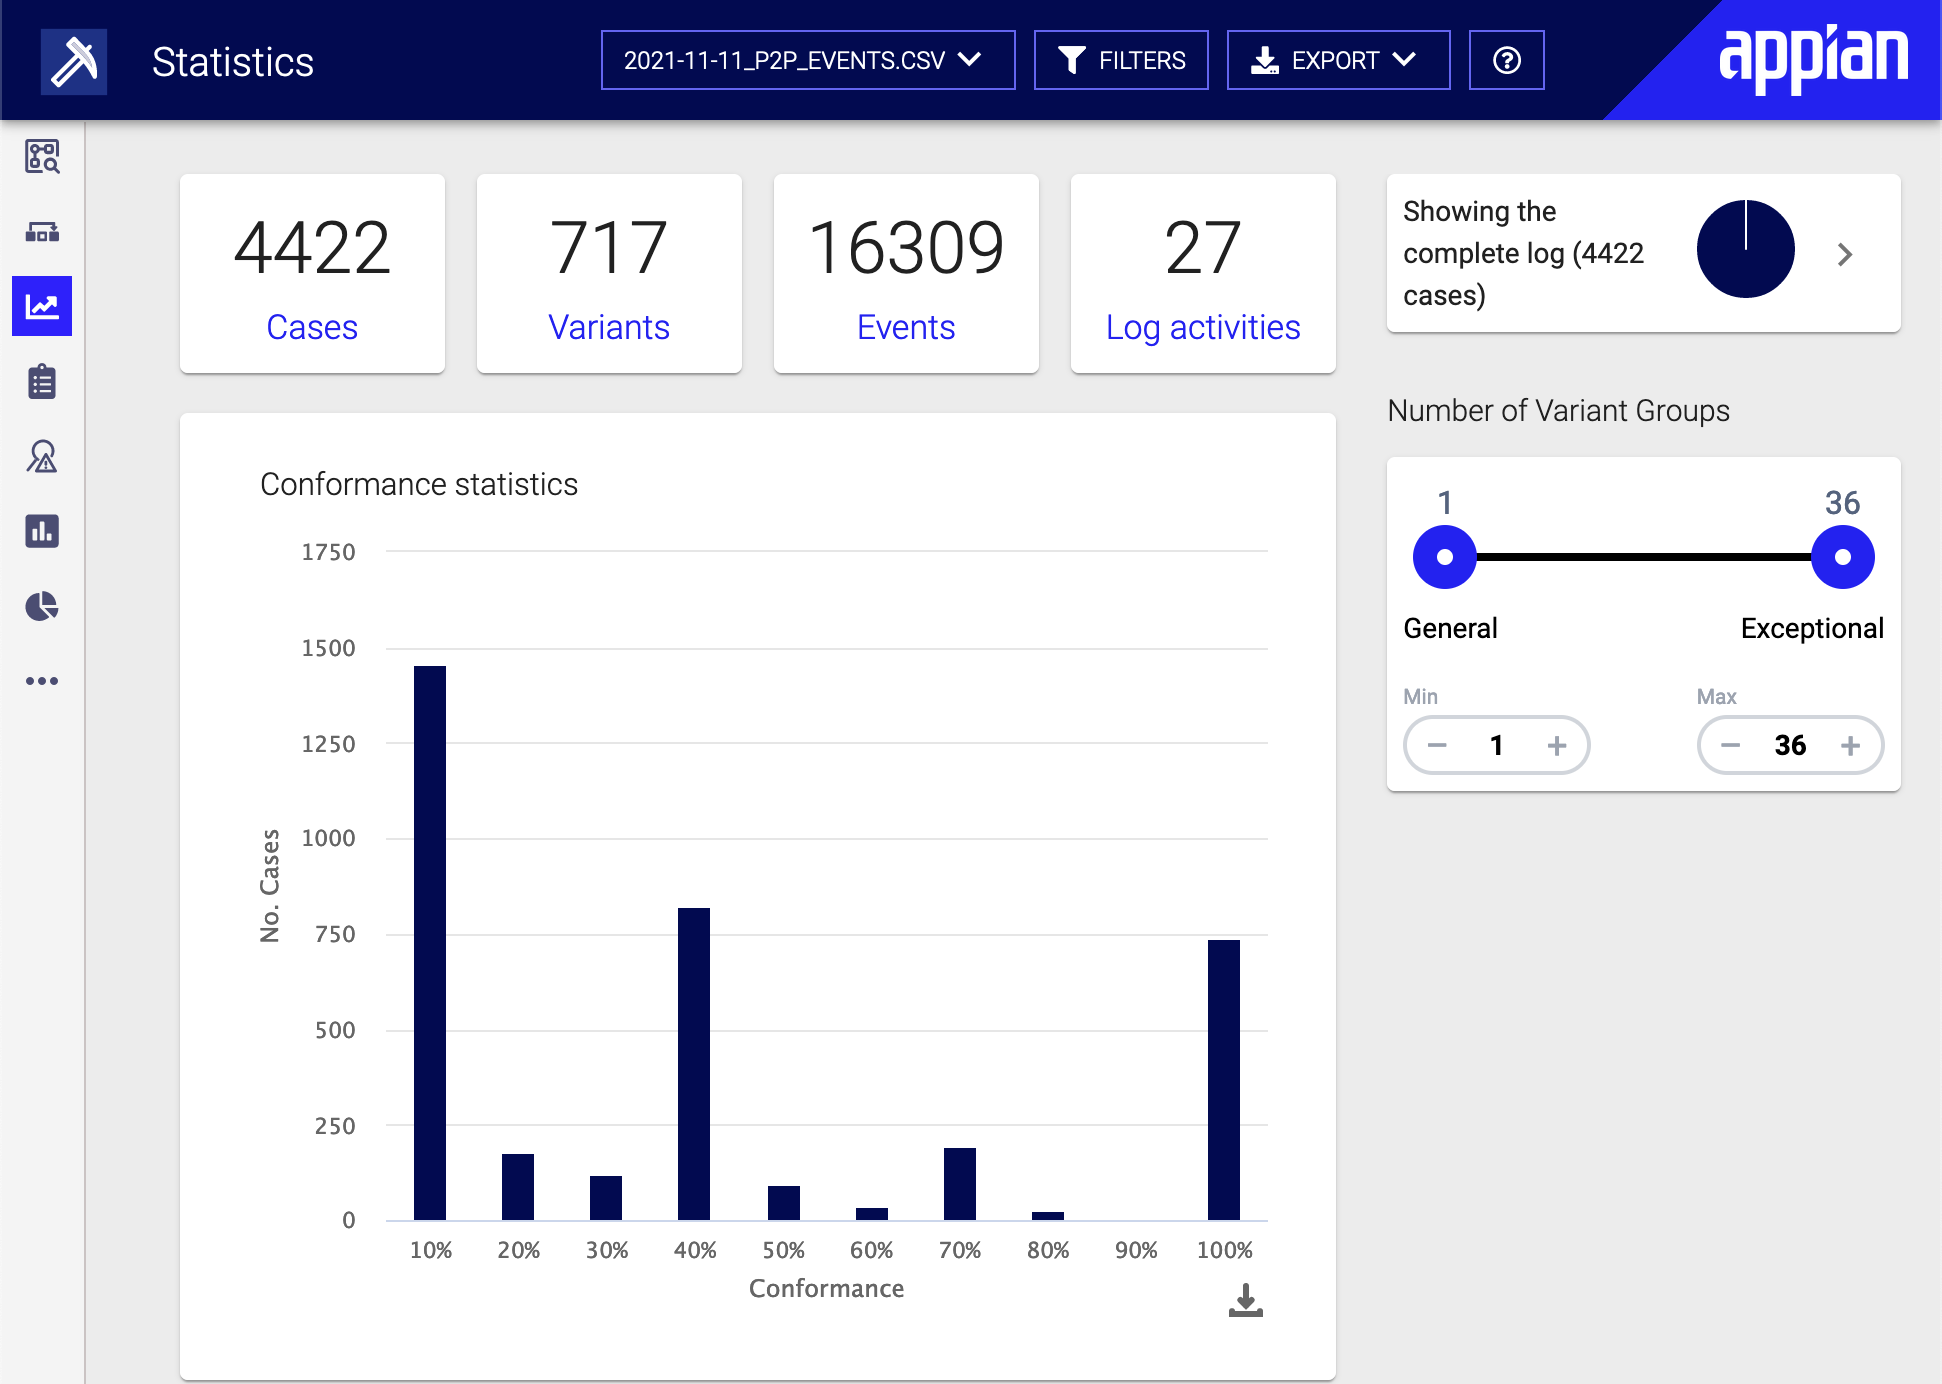Open the 717 Variants card
The image size is (1942, 1384).
(x=609, y=273)
